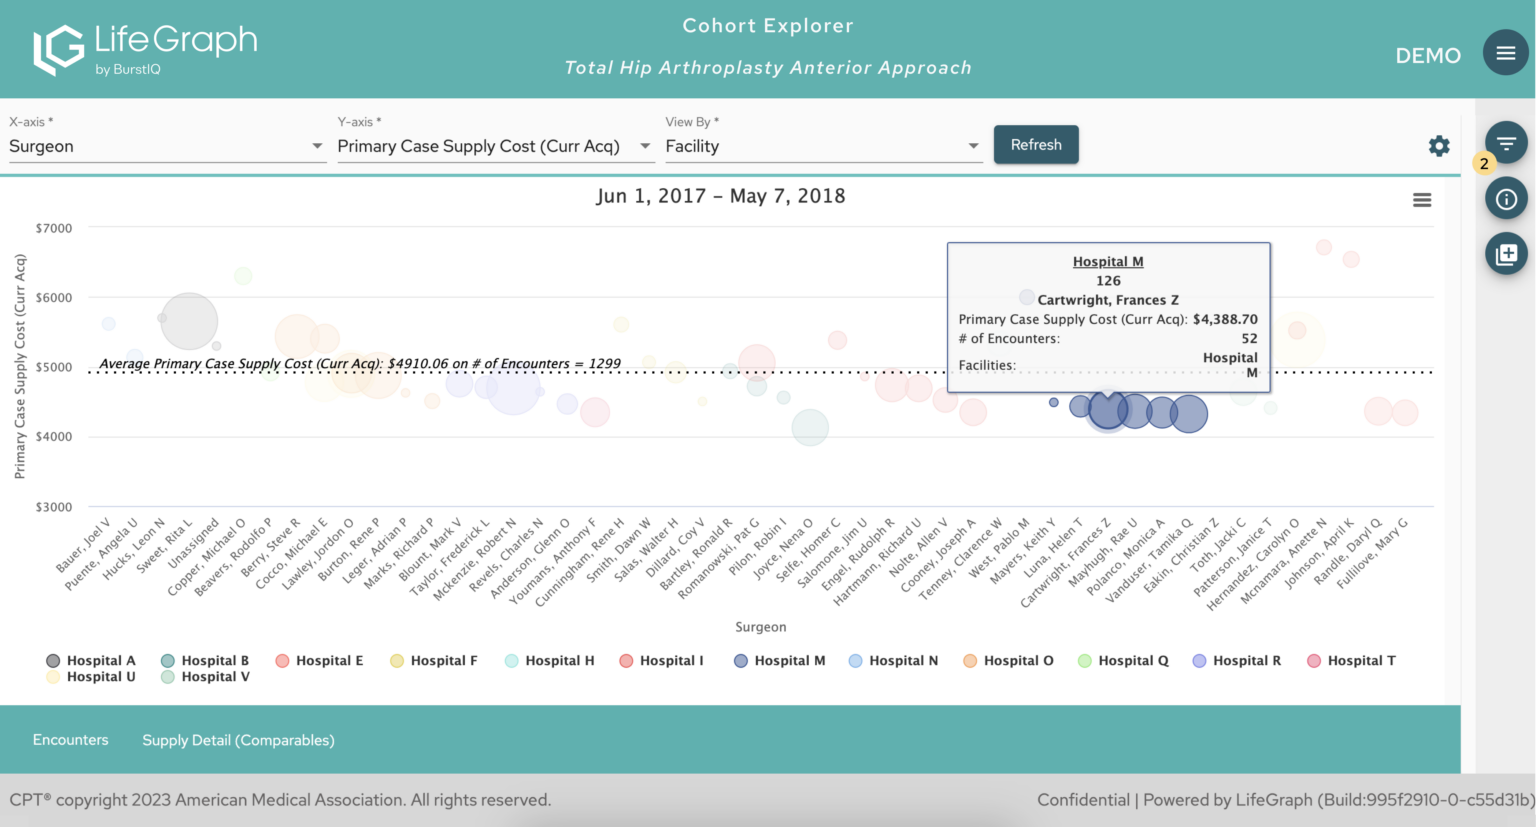
Task: Click the DEMO label in the header
Action: (1428, 56)
